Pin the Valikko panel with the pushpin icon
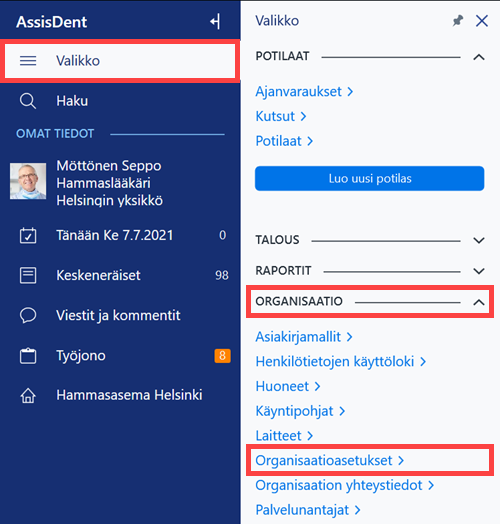Image resolution: width=500 pixels, height=524 pixels. [458, 21]
